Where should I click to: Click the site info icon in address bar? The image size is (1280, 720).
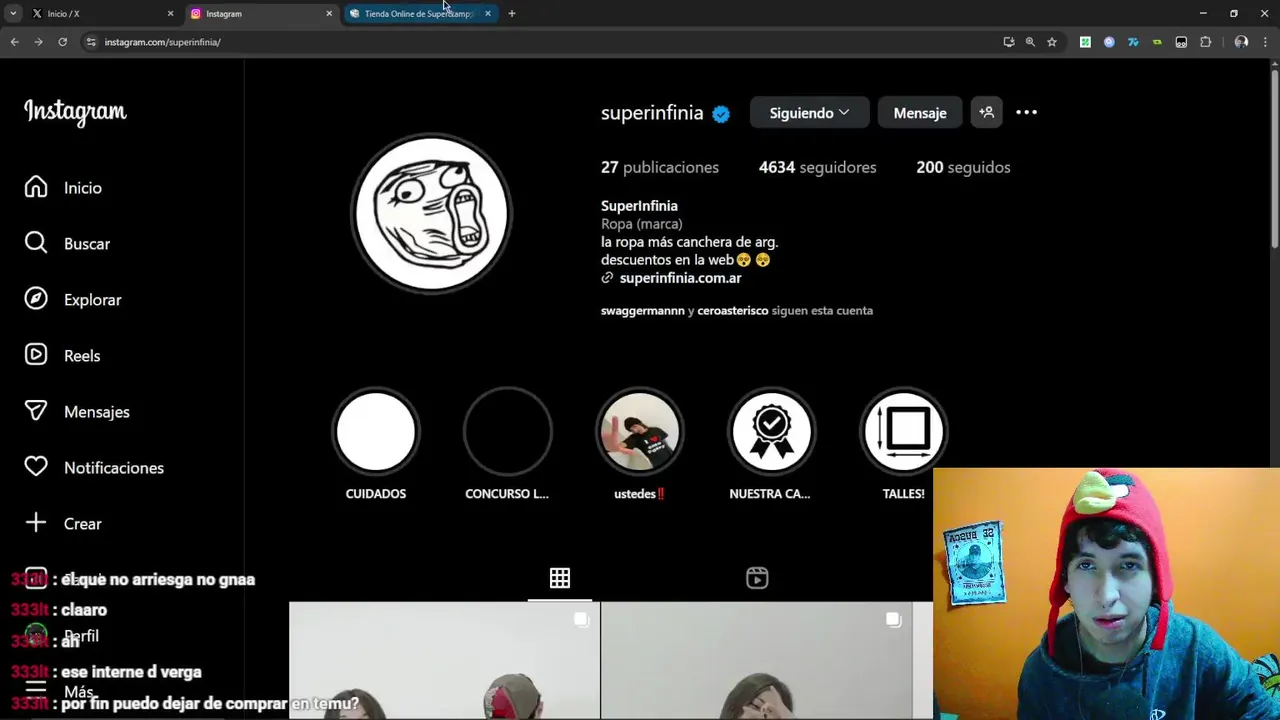click(91, 42)
